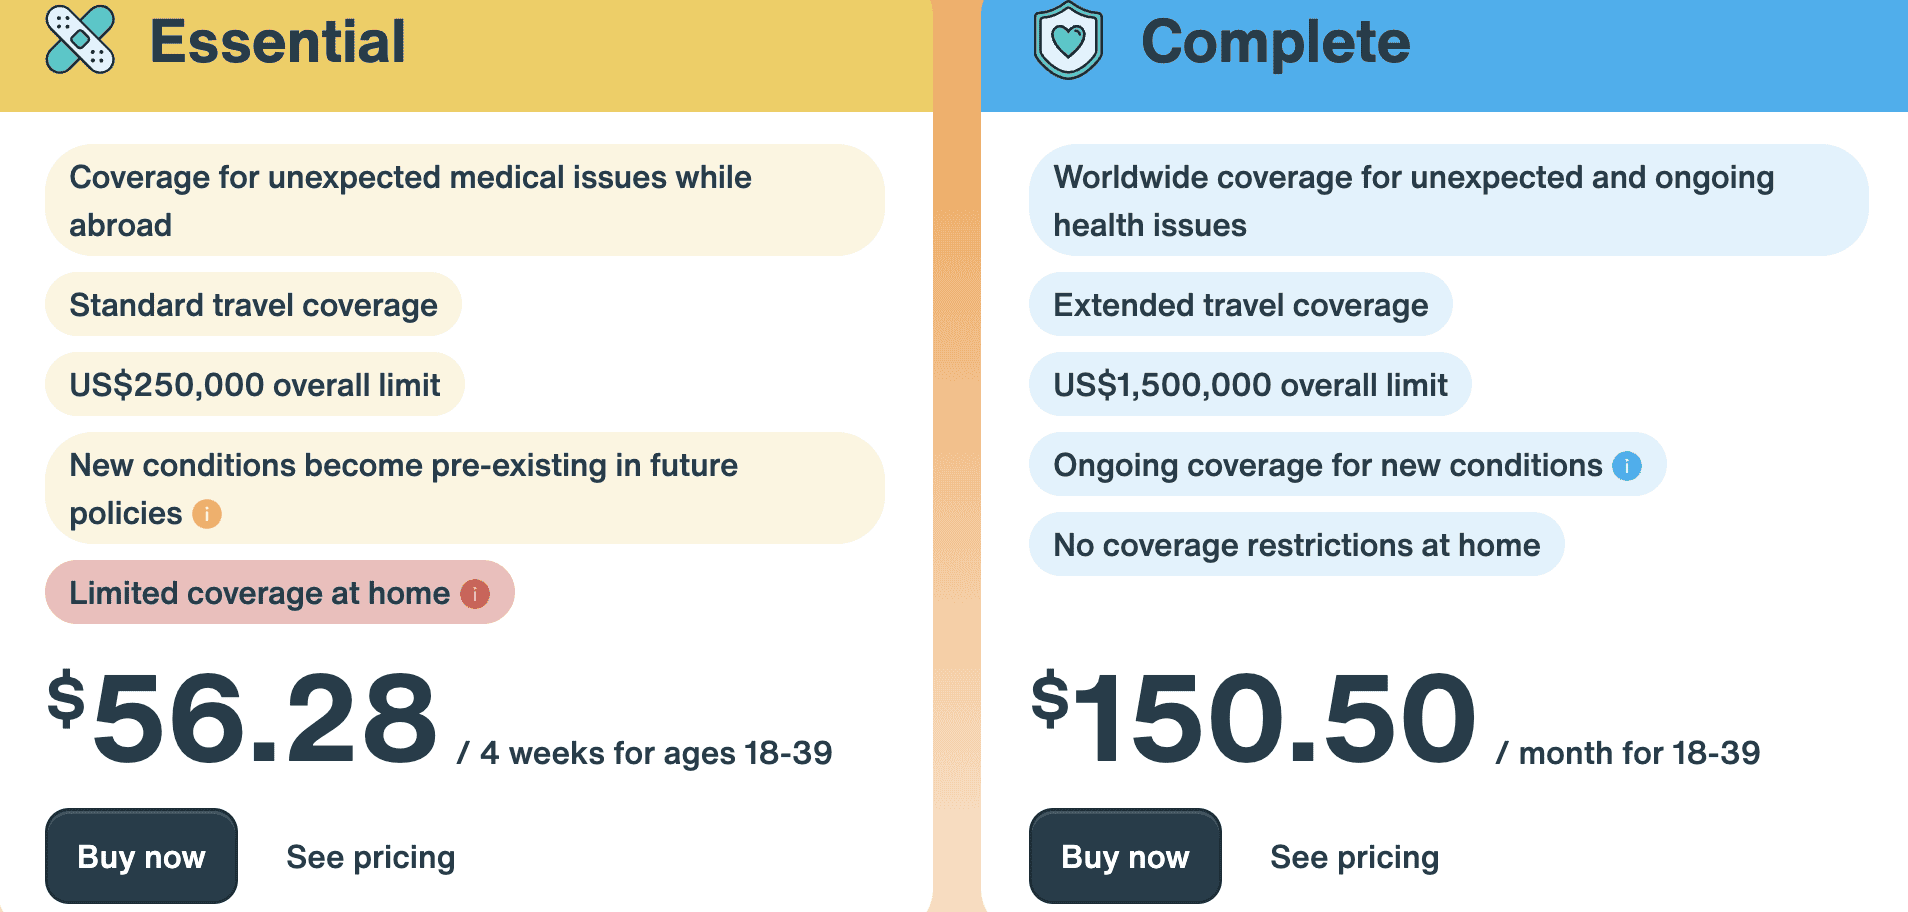Select the No coverage restrictions at home pill

(1296, 544)
